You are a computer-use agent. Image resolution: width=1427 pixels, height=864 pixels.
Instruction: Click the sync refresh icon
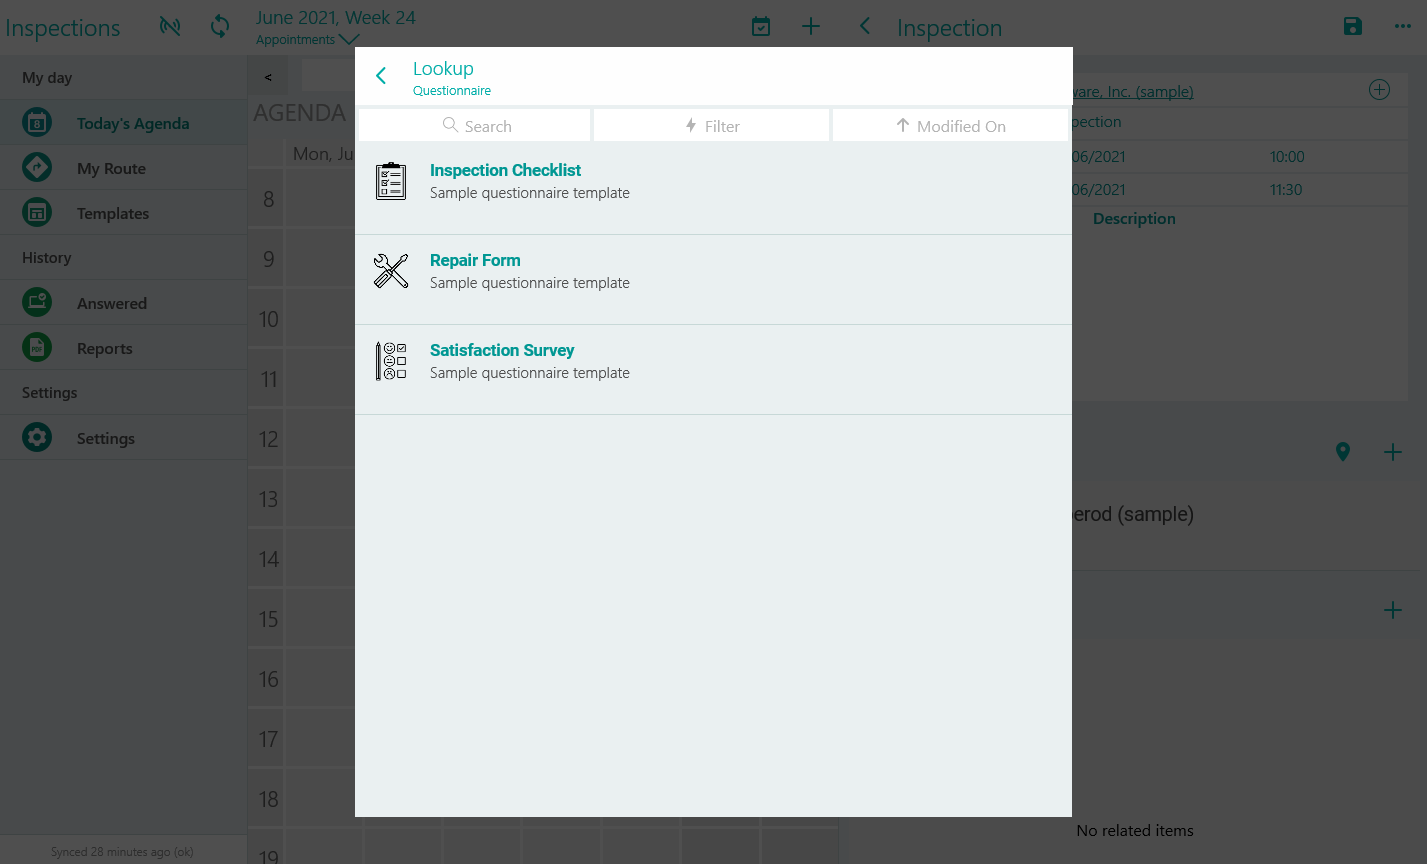coord(220,27)
